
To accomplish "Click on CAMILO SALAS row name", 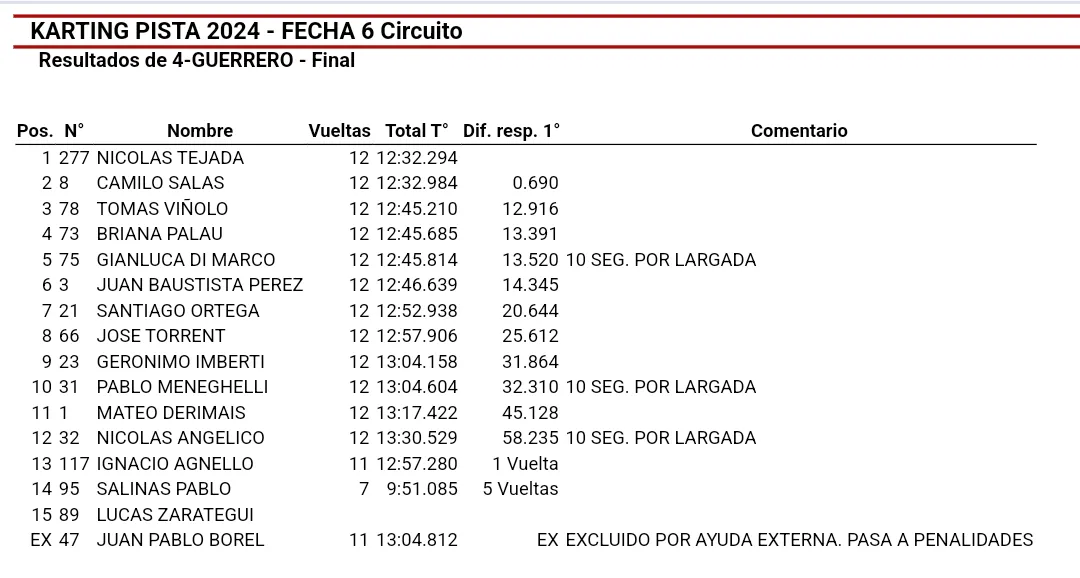I will coord(160,183).
